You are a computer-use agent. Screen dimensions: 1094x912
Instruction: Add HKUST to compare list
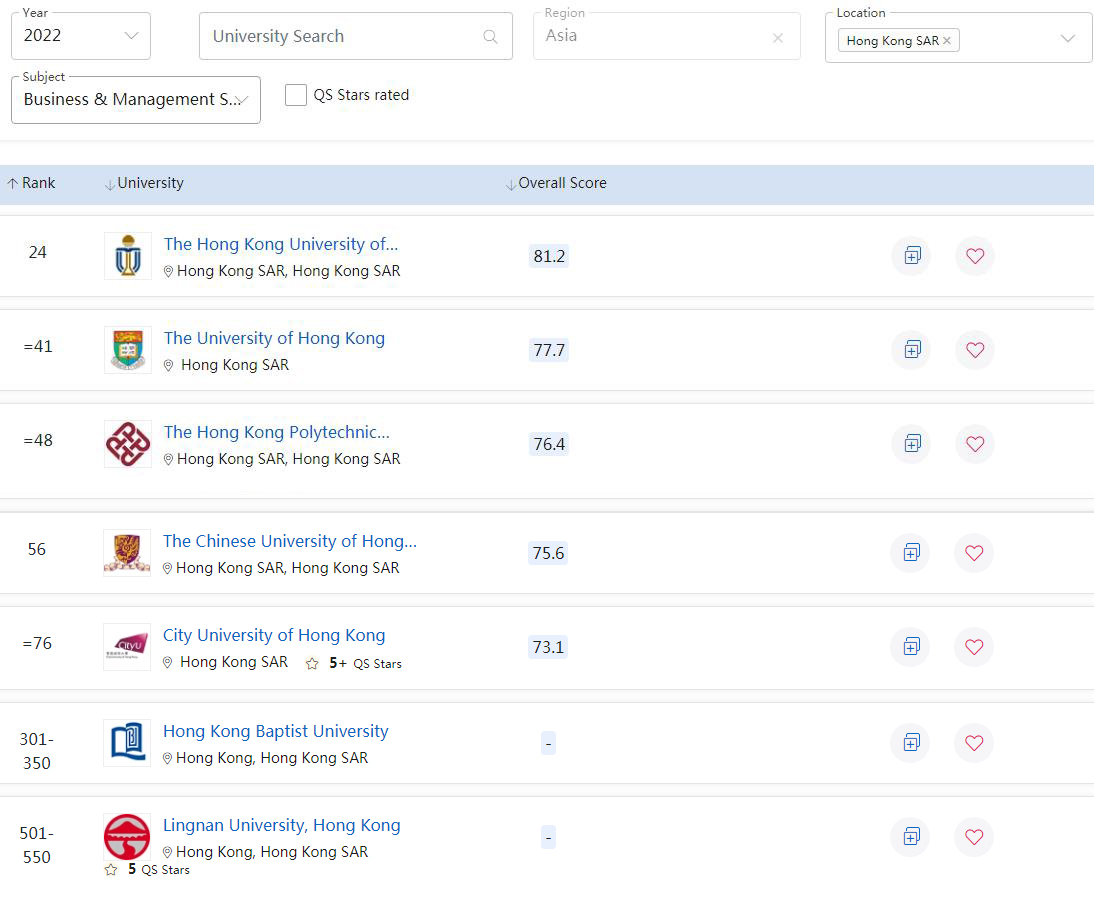(911, 256)
